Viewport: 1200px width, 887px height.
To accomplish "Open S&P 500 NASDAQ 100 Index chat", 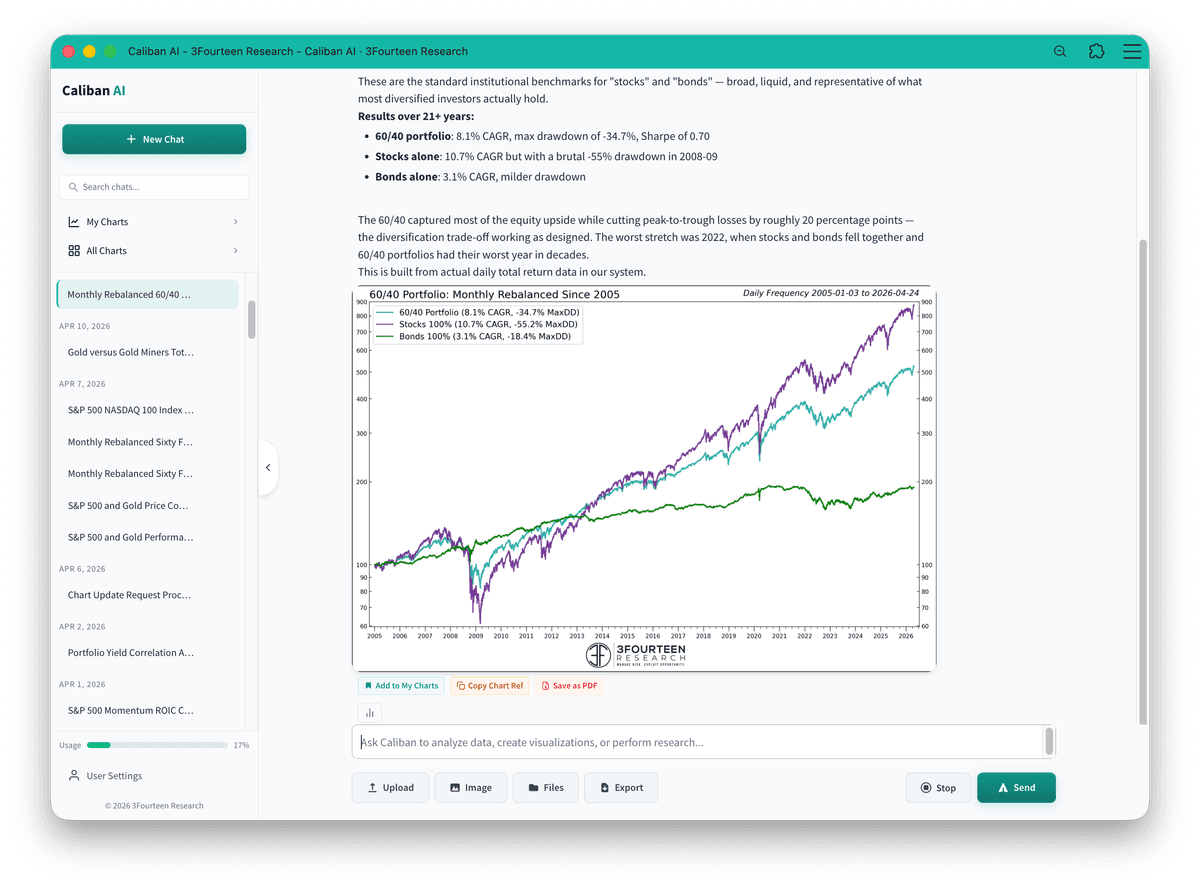I will 148,410.
